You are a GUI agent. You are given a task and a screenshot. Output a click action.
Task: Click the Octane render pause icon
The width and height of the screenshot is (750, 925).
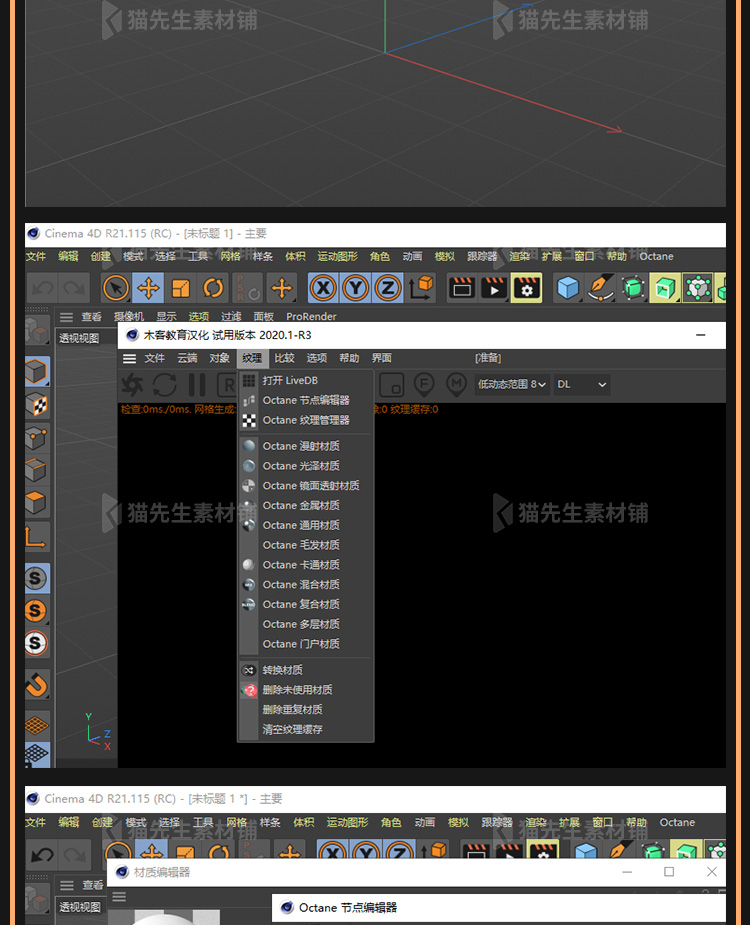point(197,384)
